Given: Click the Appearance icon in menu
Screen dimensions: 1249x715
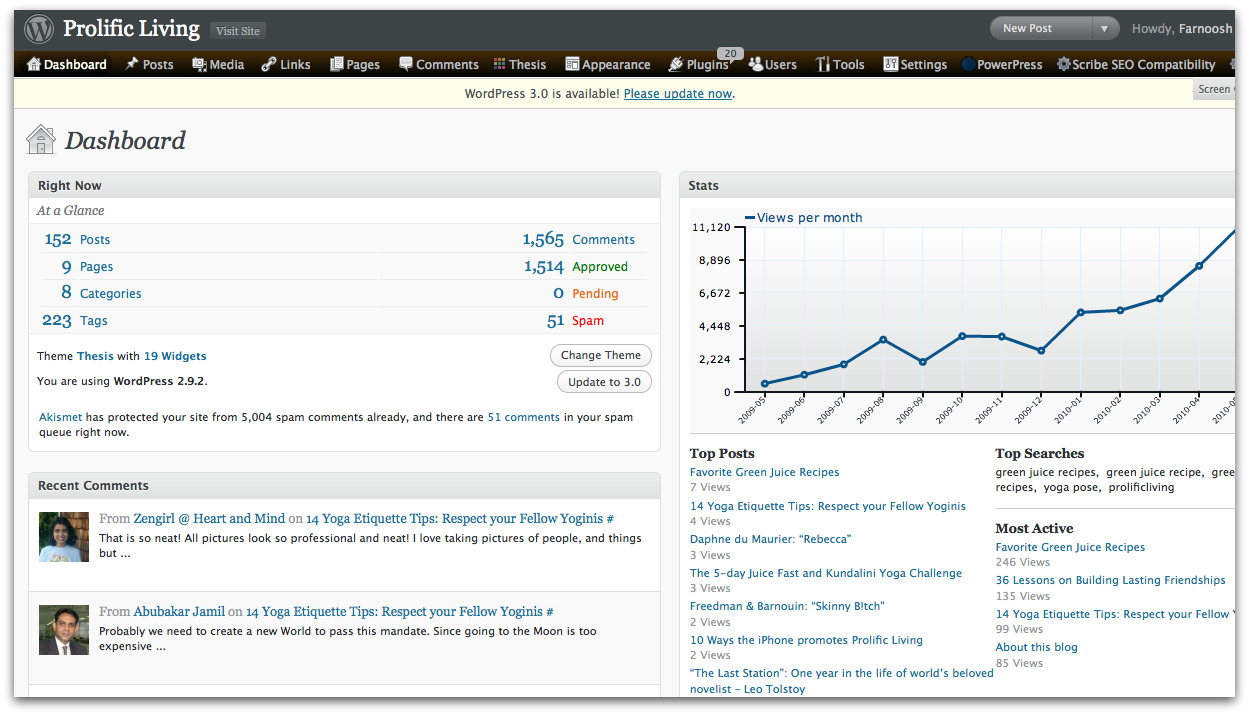Looking at the screenshot, I should 572,64.
